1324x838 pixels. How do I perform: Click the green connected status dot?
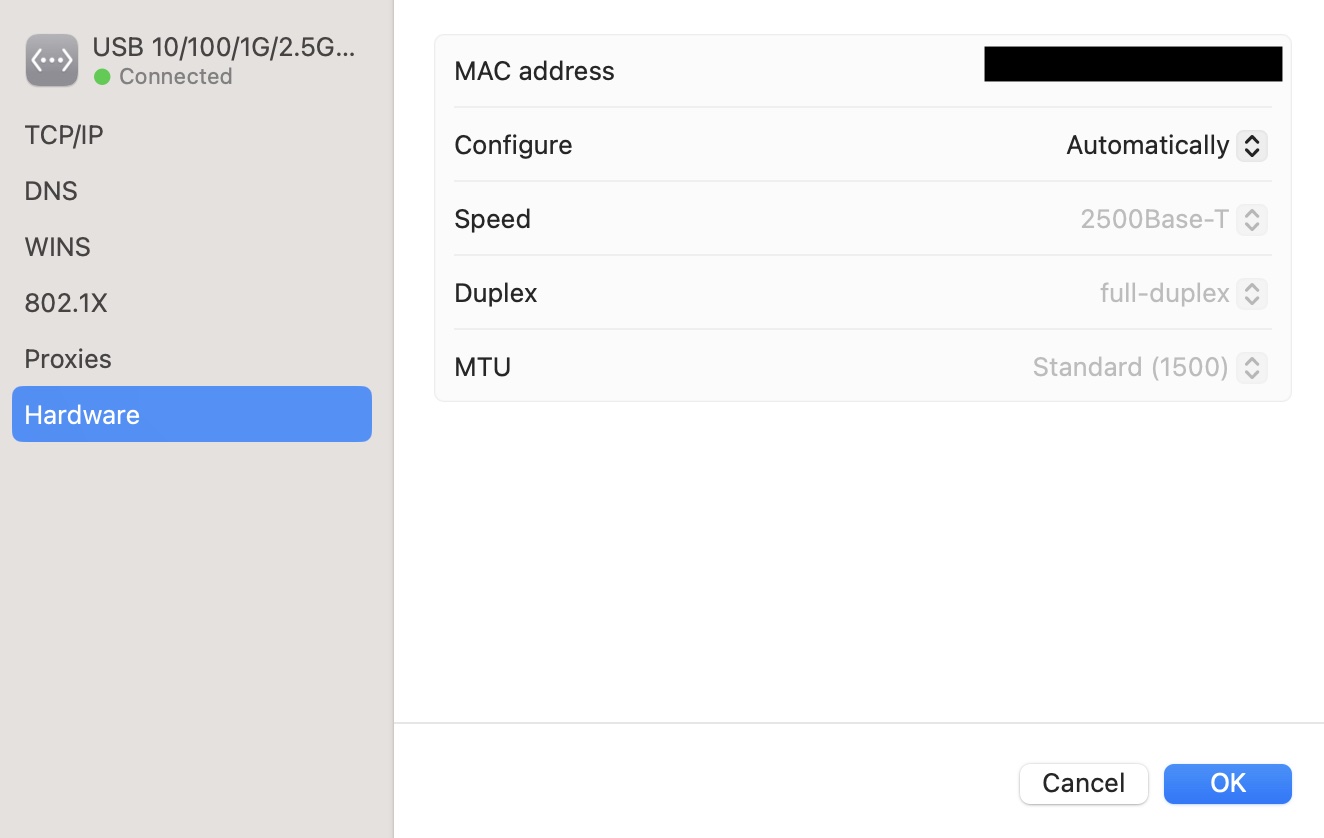tap(102, 77)
